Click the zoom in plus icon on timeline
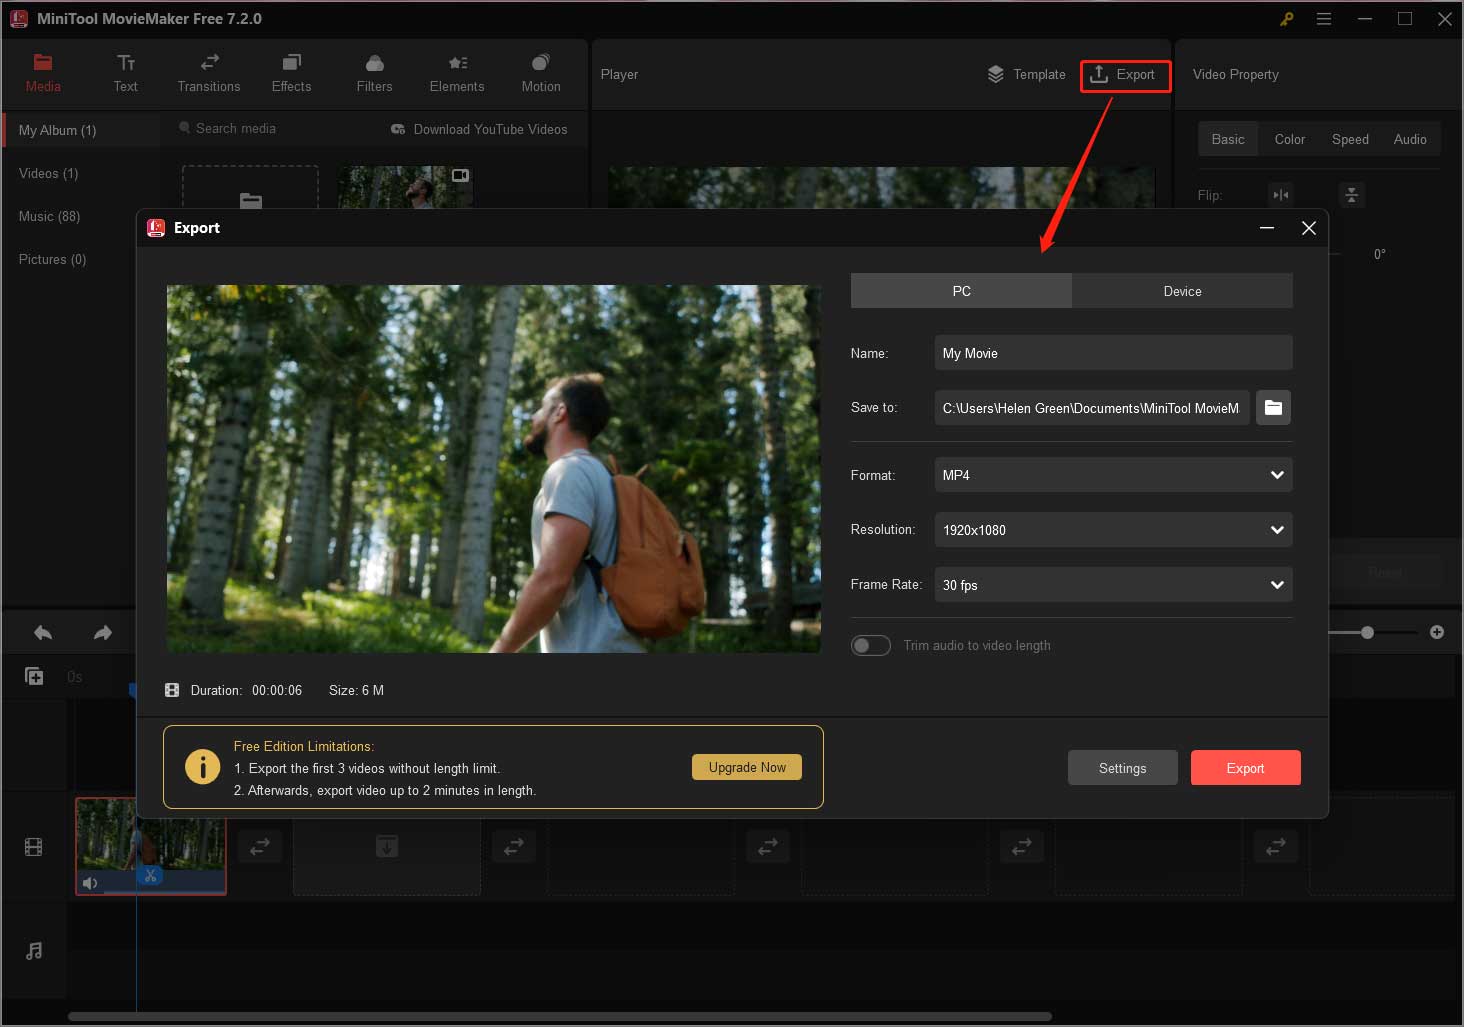Screen dimensions: 1464x1027 tap(1437, 632)
